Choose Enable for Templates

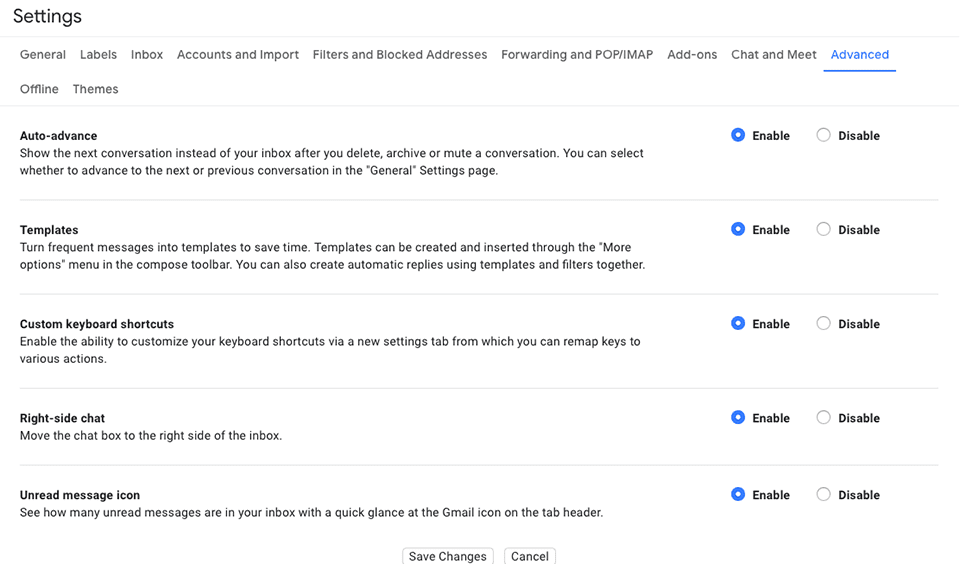[x=738, y=229]
